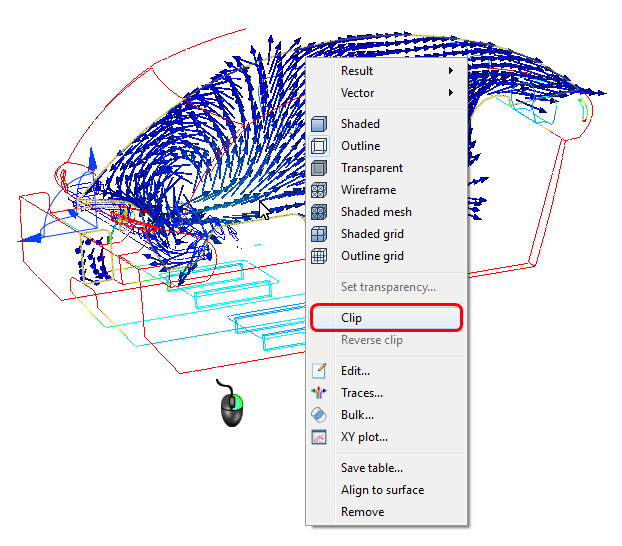Click the XY plot chart icon
Screen dimensions: 622x546
click(319, 437)
